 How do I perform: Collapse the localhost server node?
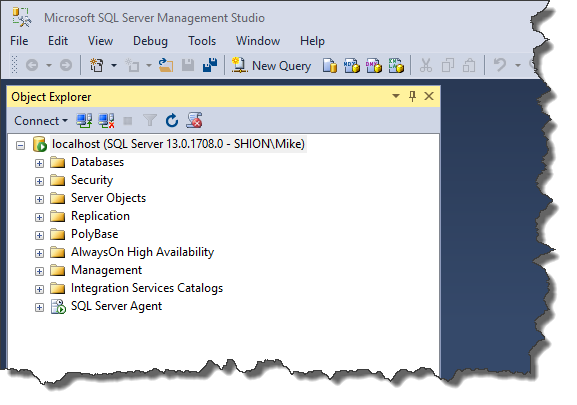coord(21,145)
